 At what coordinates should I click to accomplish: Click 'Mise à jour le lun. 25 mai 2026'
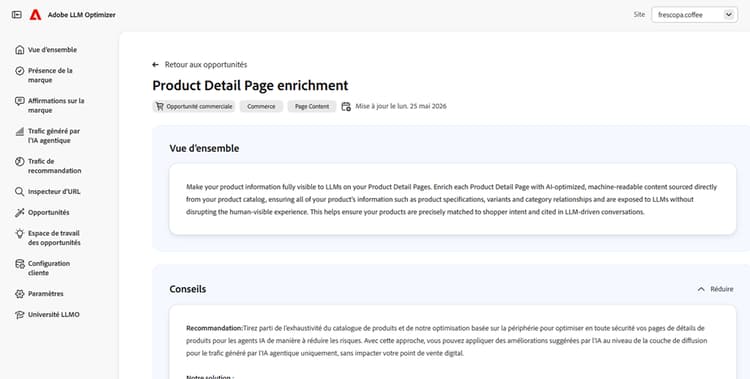pyautogui.click(x=401, y=106)
